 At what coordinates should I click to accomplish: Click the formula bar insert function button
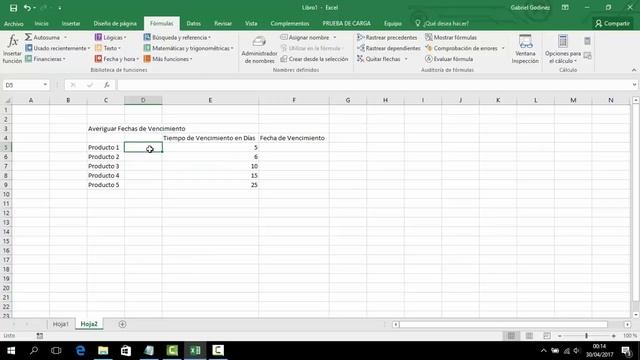coord(107,85)
